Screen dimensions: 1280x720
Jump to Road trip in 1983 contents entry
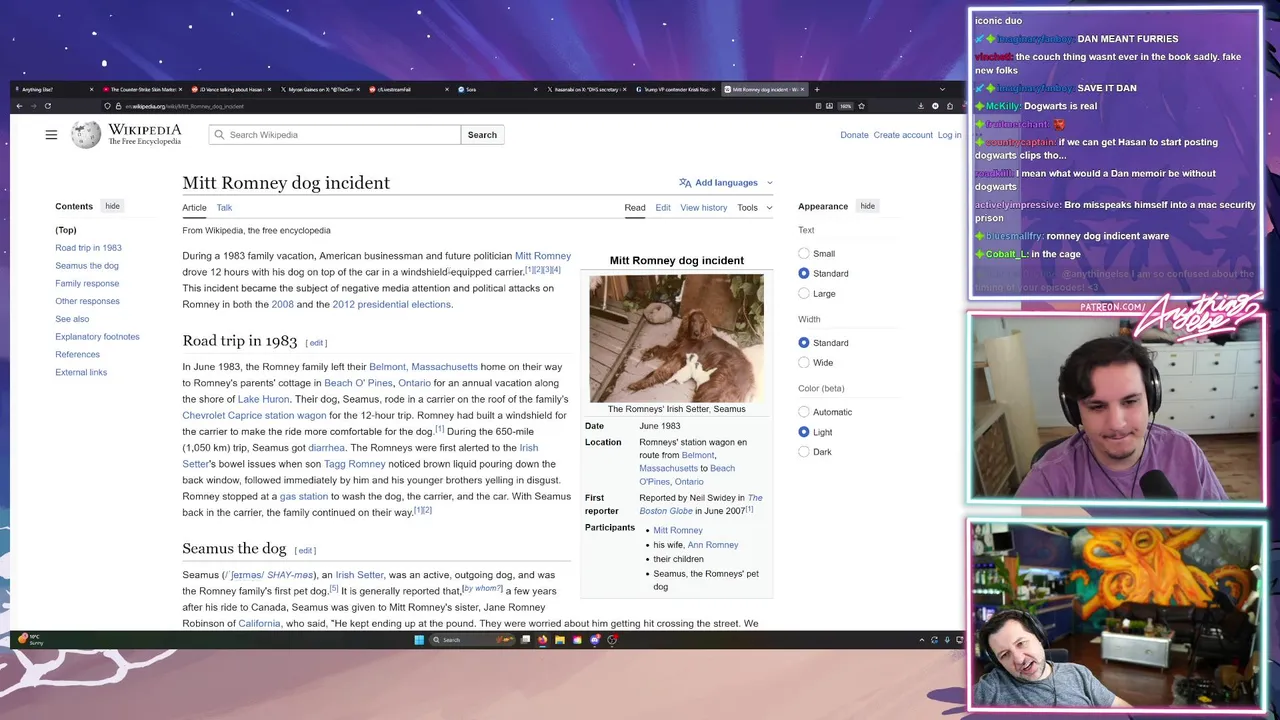[88, 248]
